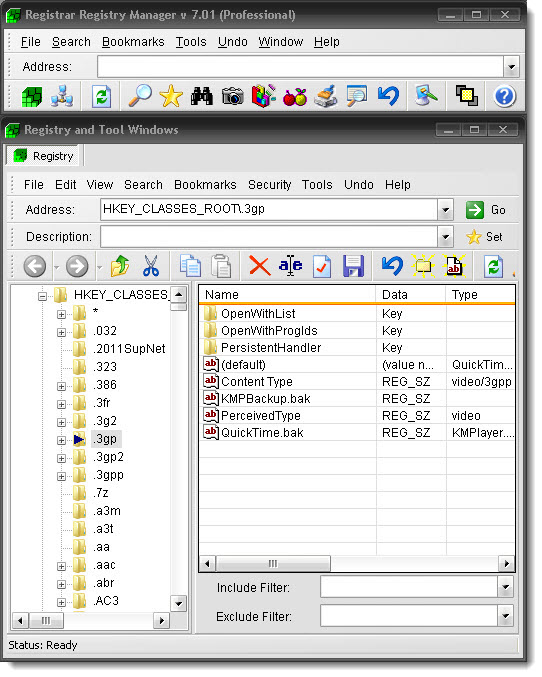Open bookmarks with the yellow star icon
This screenshot has height=677, width=542.
[171, 96]
